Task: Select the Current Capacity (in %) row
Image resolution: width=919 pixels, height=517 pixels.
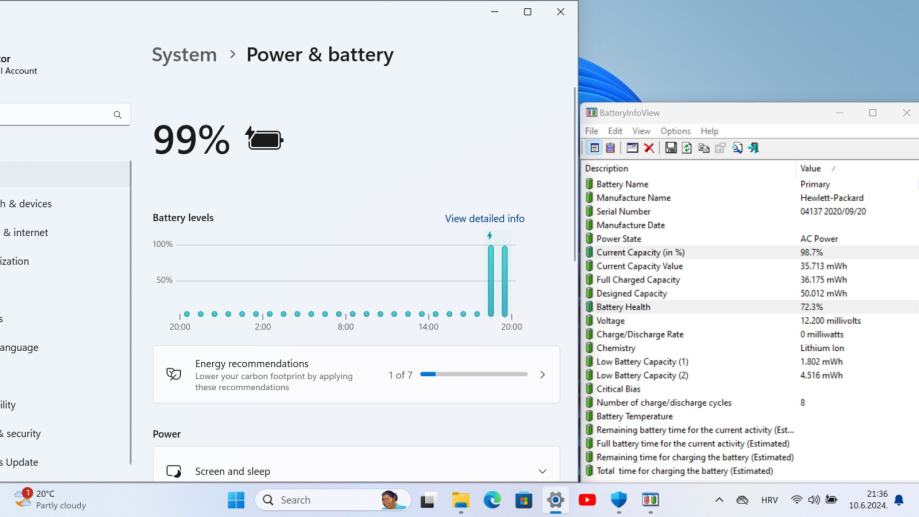Action: 750,252
